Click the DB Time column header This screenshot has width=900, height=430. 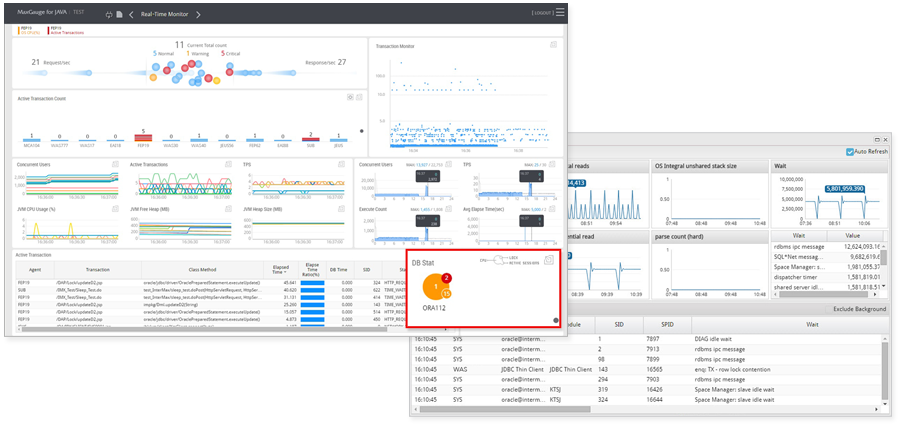coord(340,269)
